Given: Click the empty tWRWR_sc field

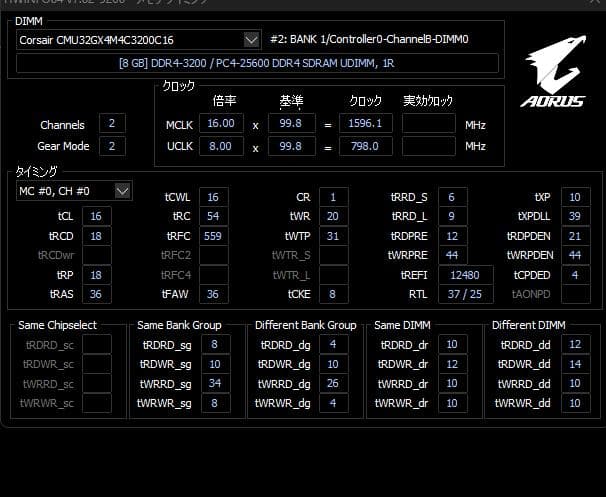Looking at the screenshot, I should [x=97, y=403].
